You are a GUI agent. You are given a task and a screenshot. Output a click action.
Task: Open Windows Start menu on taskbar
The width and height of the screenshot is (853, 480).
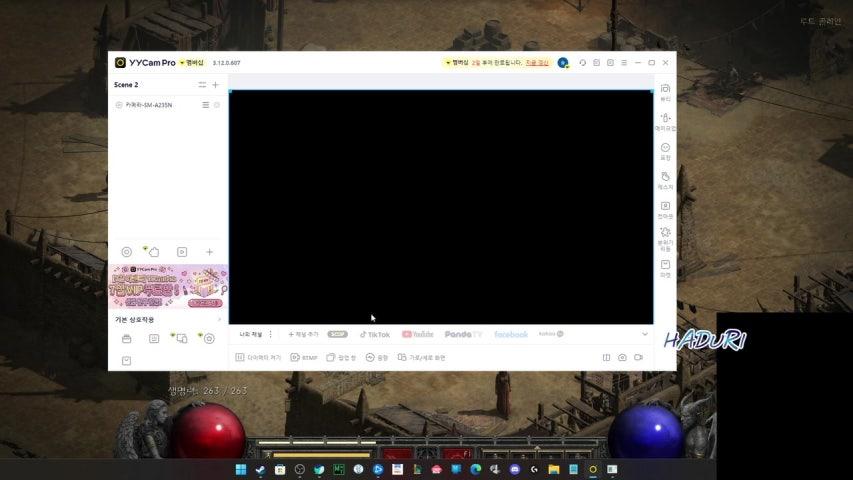pyautogui.click(x=241, y=469)
